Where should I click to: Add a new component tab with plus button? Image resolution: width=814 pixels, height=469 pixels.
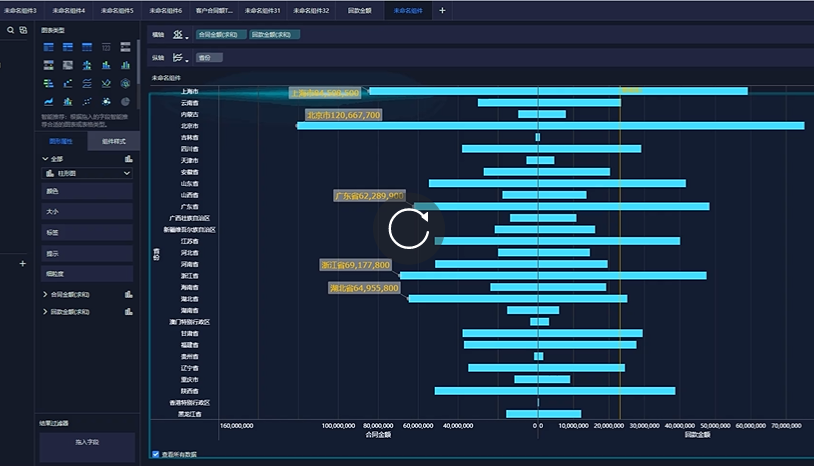[x=442, y=10]
